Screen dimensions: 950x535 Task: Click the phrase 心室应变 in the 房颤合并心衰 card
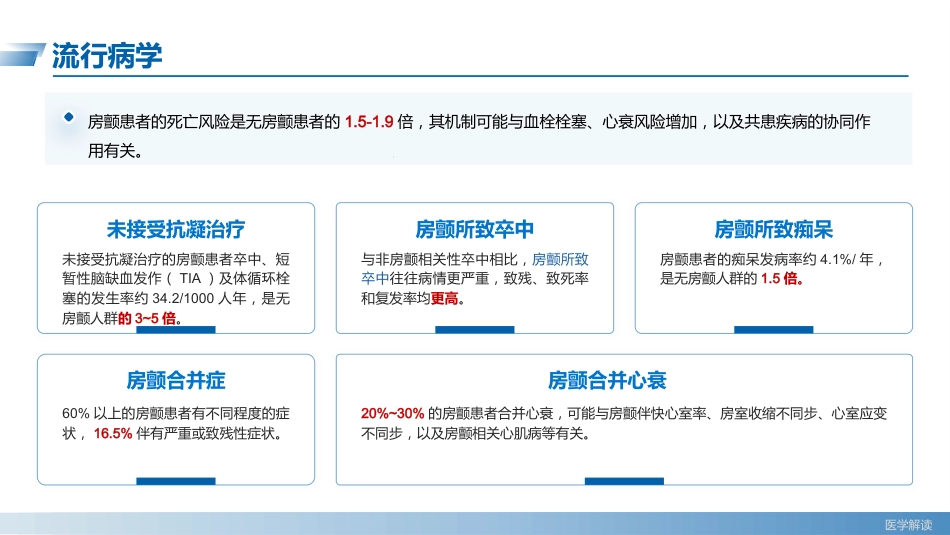[859, 413]
